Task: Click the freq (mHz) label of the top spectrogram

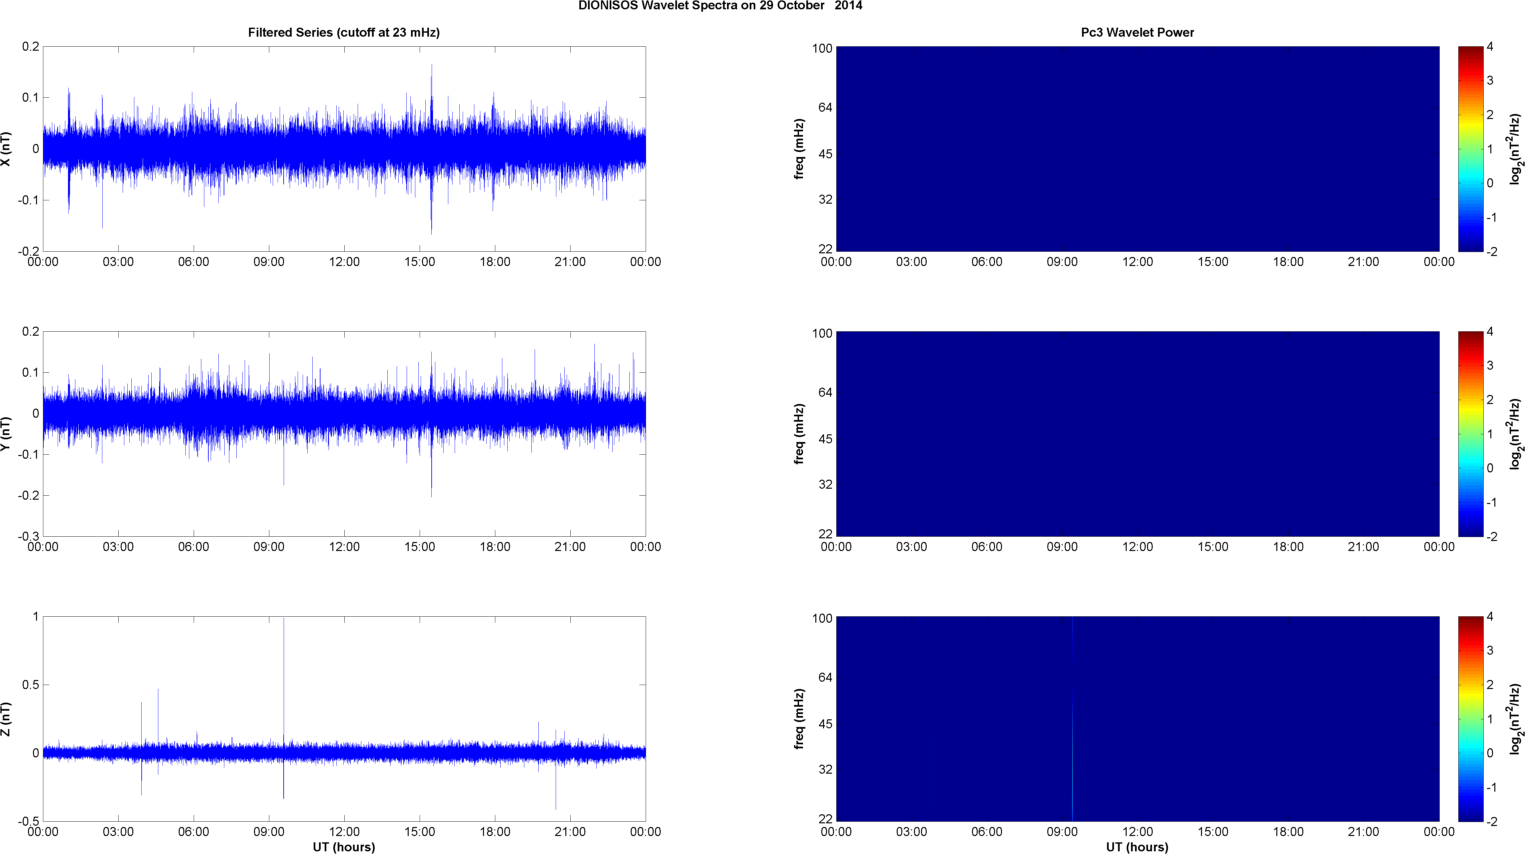Action: (x=800, y=149)
